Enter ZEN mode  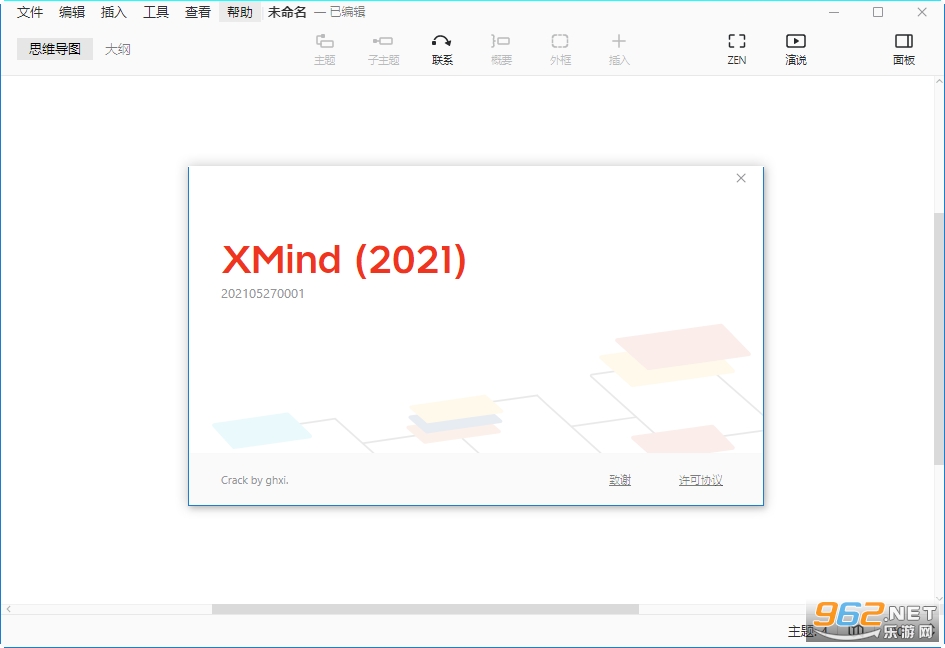tap(736, 49)
